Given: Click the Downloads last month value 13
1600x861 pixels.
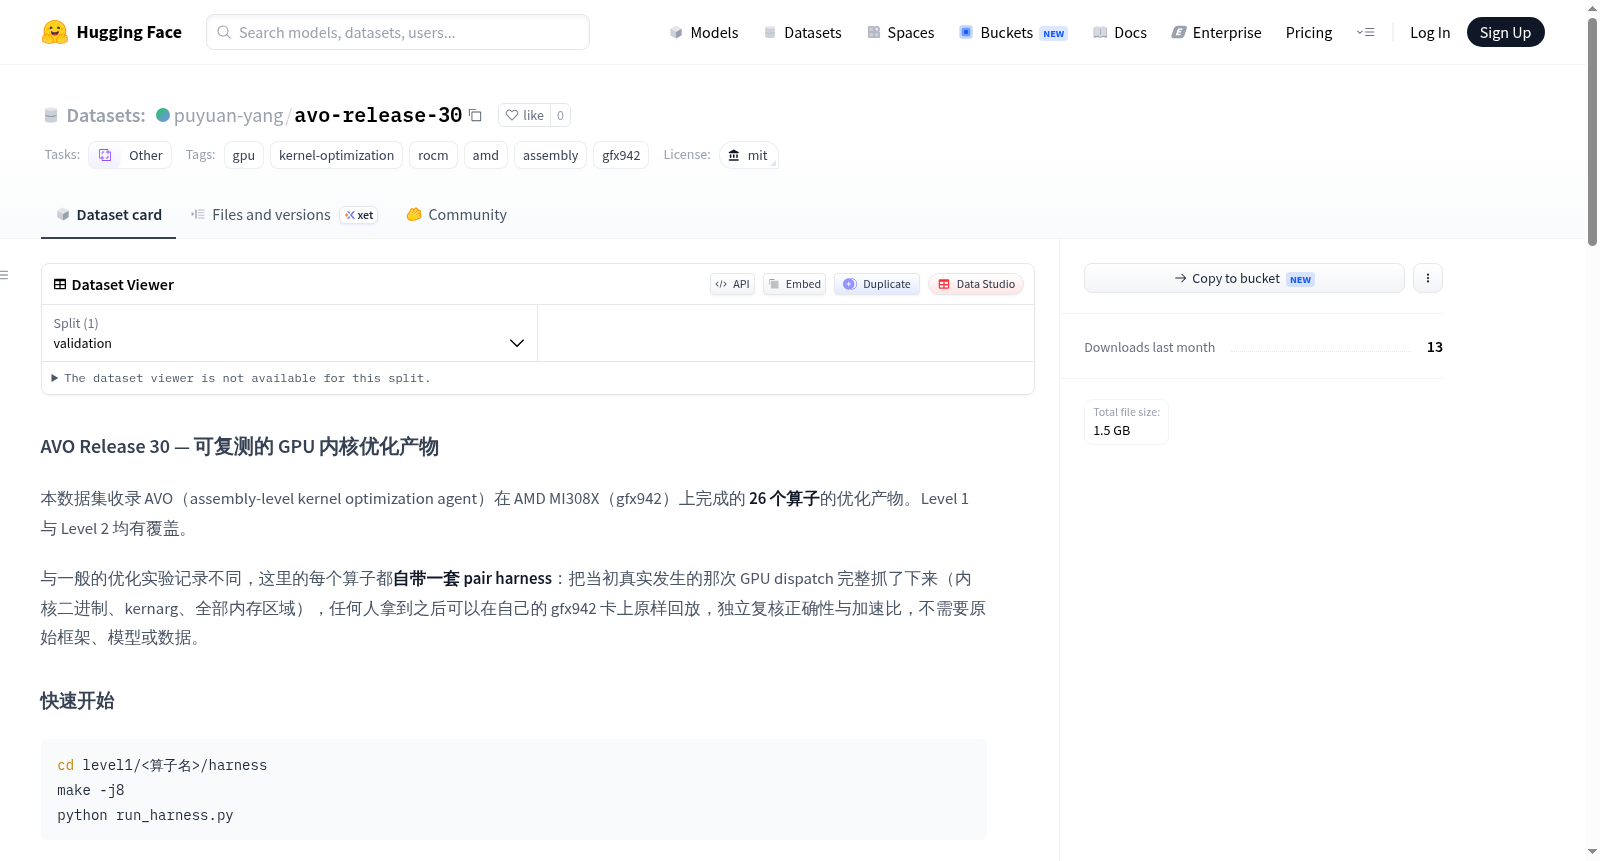Looking at the screenshot, I should coord(1435,347).
